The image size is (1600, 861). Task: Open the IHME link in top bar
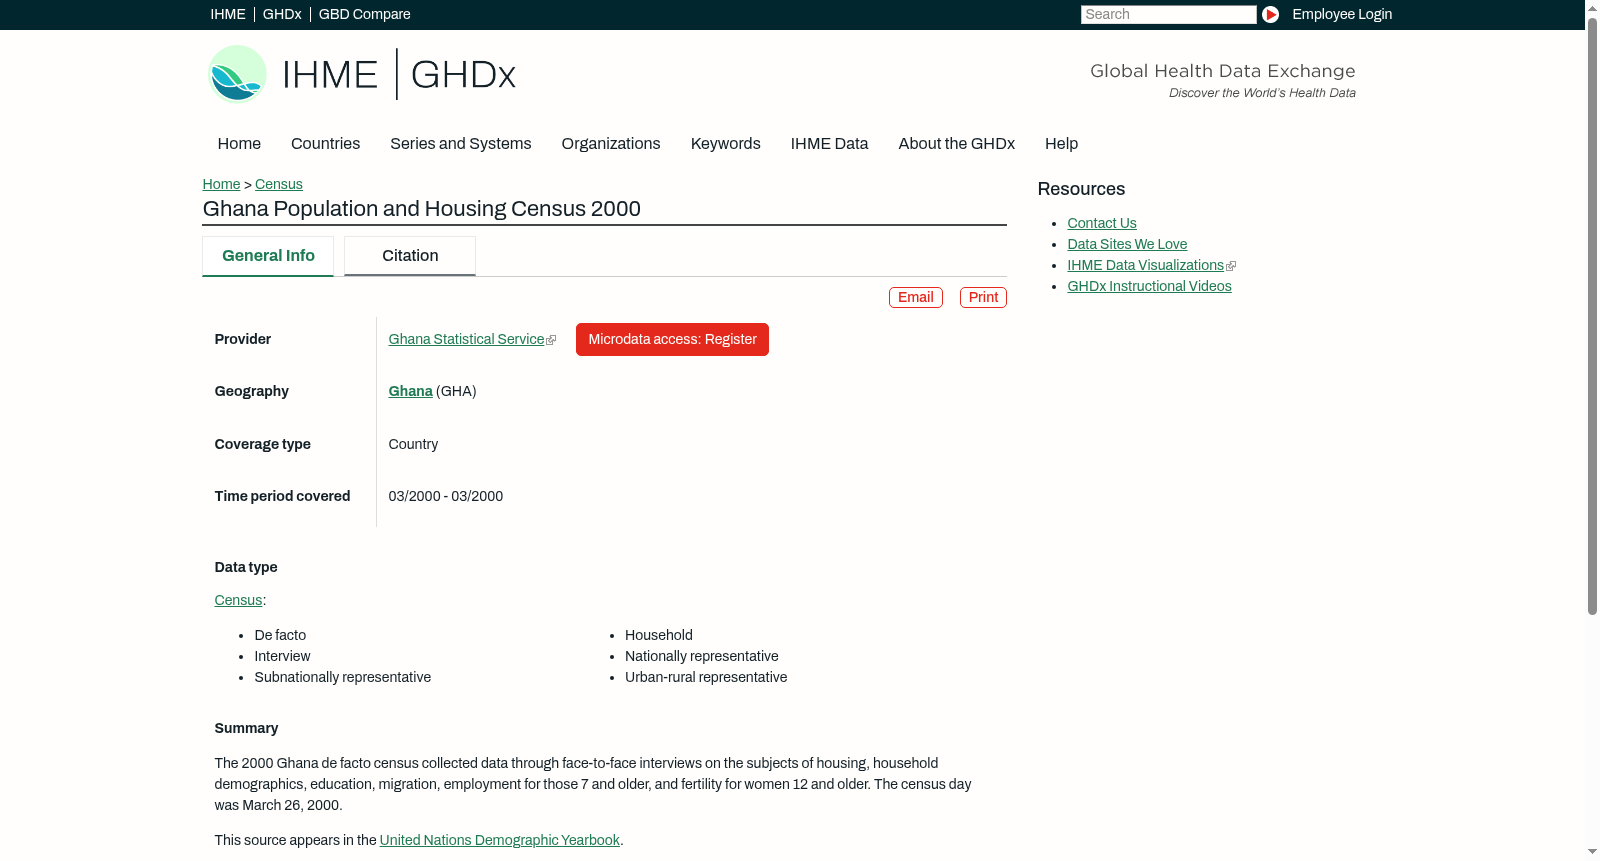click(x=228, y=14)
